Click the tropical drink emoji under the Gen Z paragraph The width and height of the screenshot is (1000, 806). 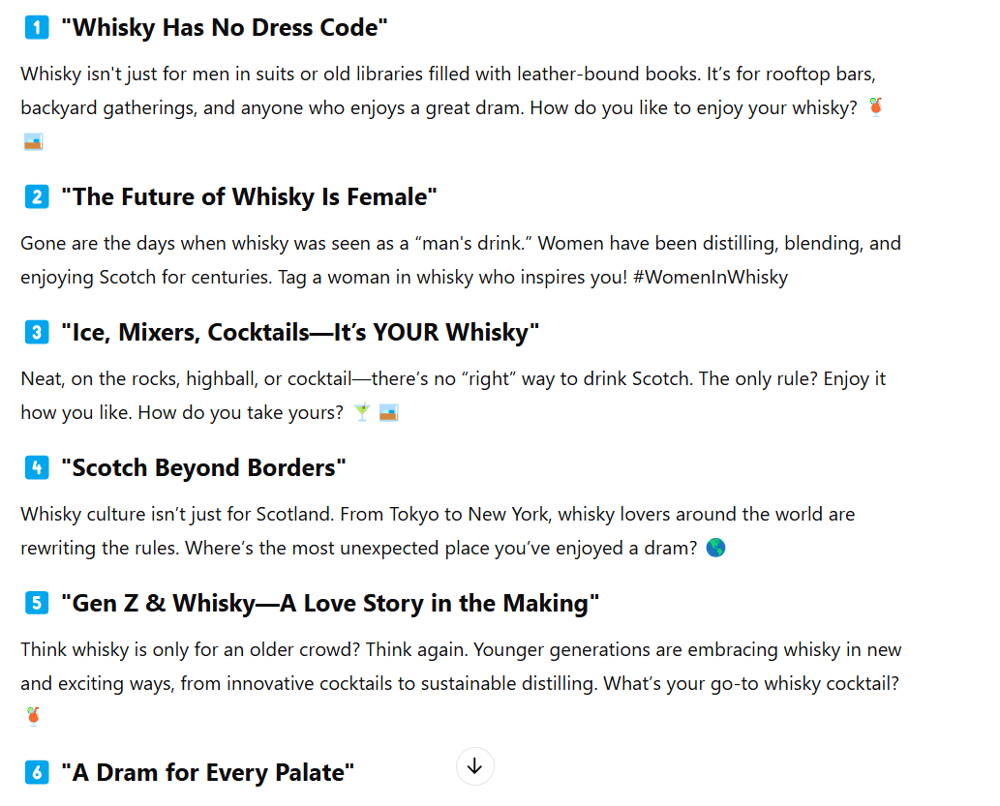33,717
